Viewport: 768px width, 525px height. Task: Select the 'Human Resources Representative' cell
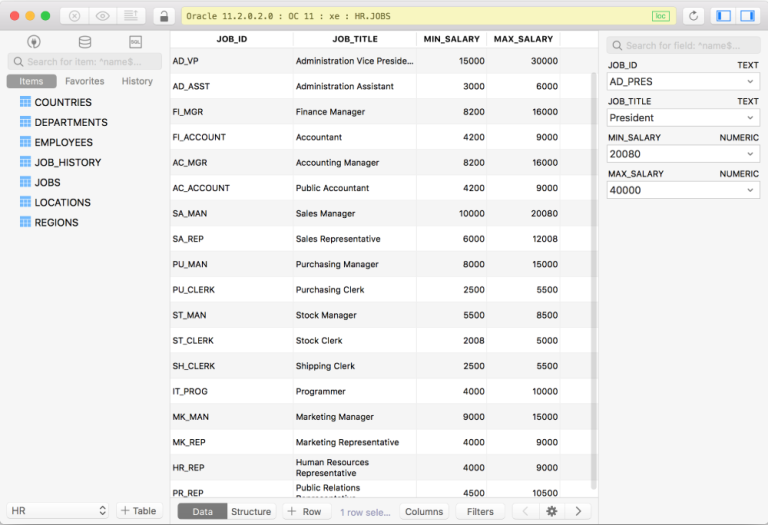[355, 468]
